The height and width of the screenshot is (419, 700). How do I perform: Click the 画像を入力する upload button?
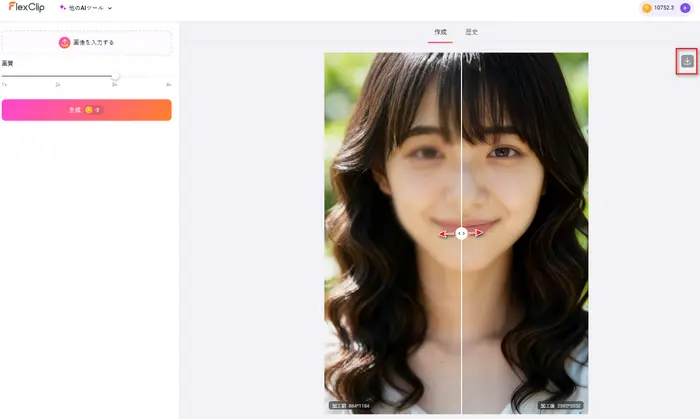pos(87,42)
